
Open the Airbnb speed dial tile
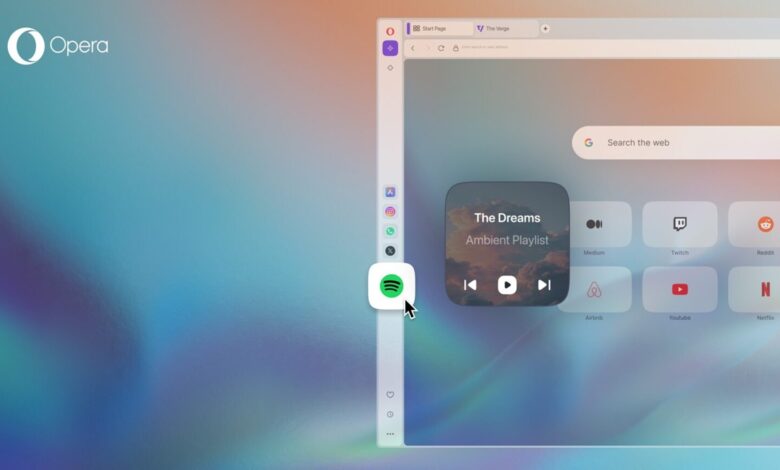point(594,289)
